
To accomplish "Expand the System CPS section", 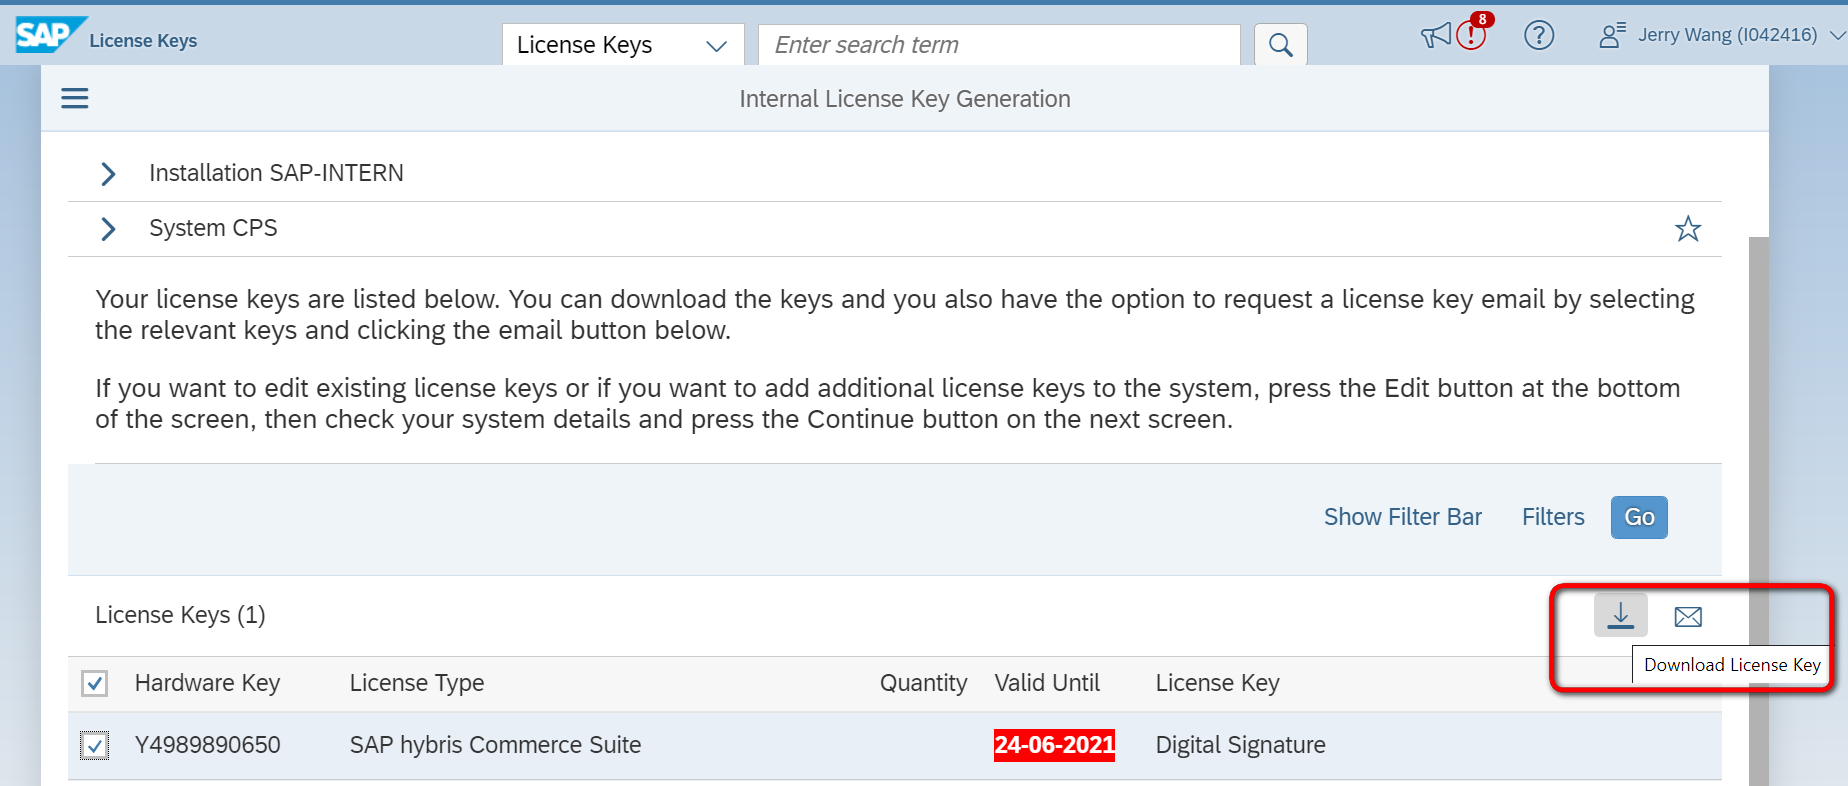I will 108,229.
